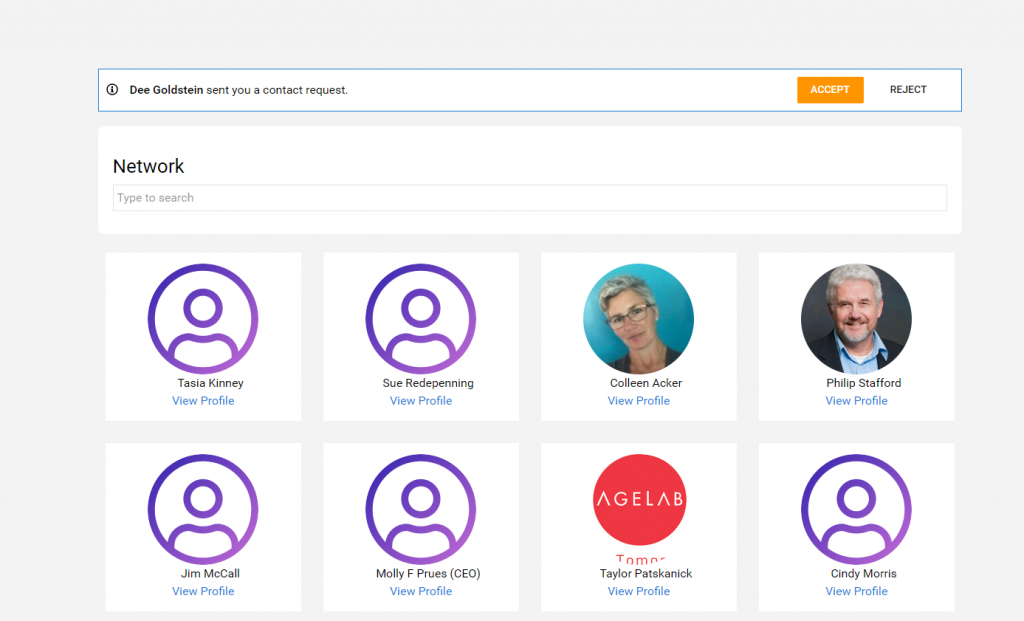
Task: Select Colleen Acker's profile photo
Action: (x=639, y=319)
